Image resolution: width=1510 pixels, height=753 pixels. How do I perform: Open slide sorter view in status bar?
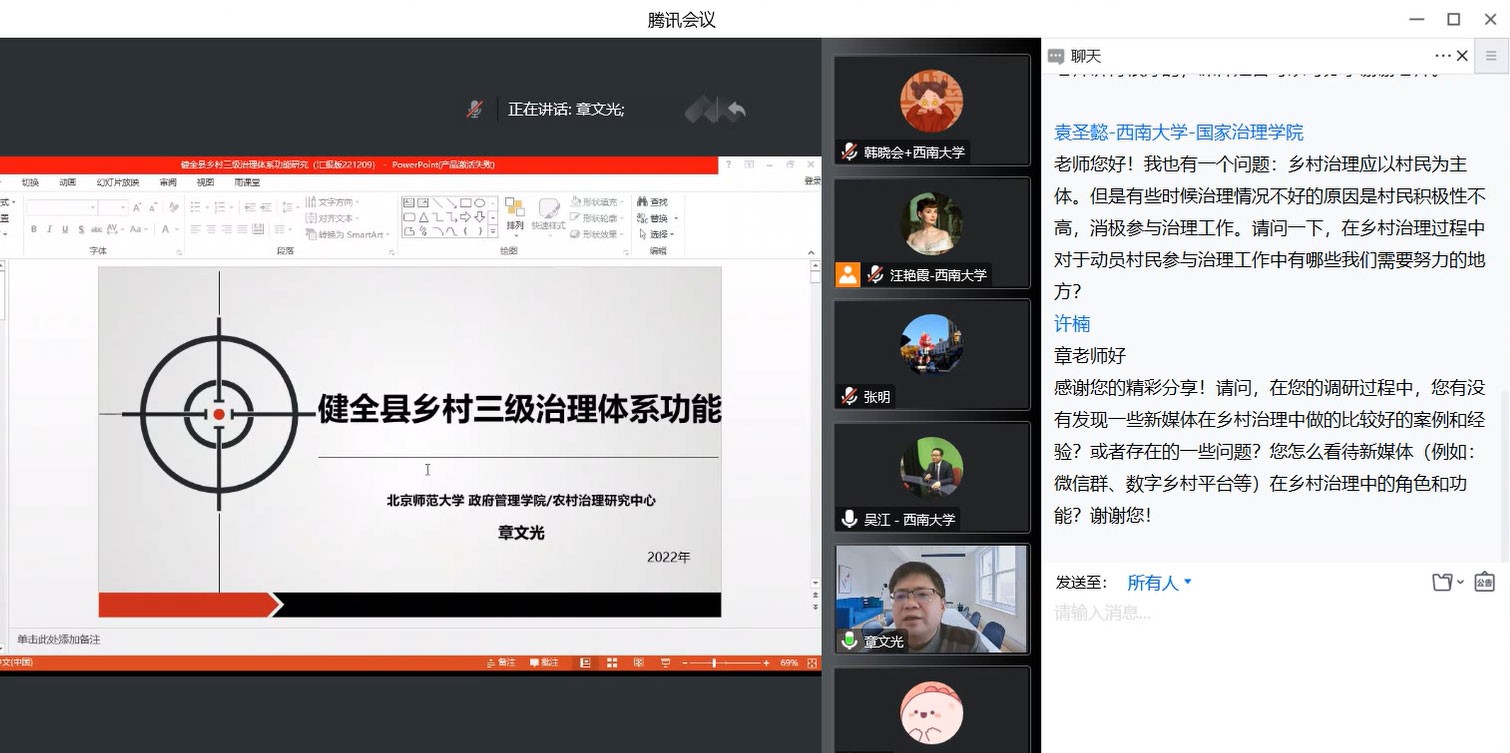[611, 663]
